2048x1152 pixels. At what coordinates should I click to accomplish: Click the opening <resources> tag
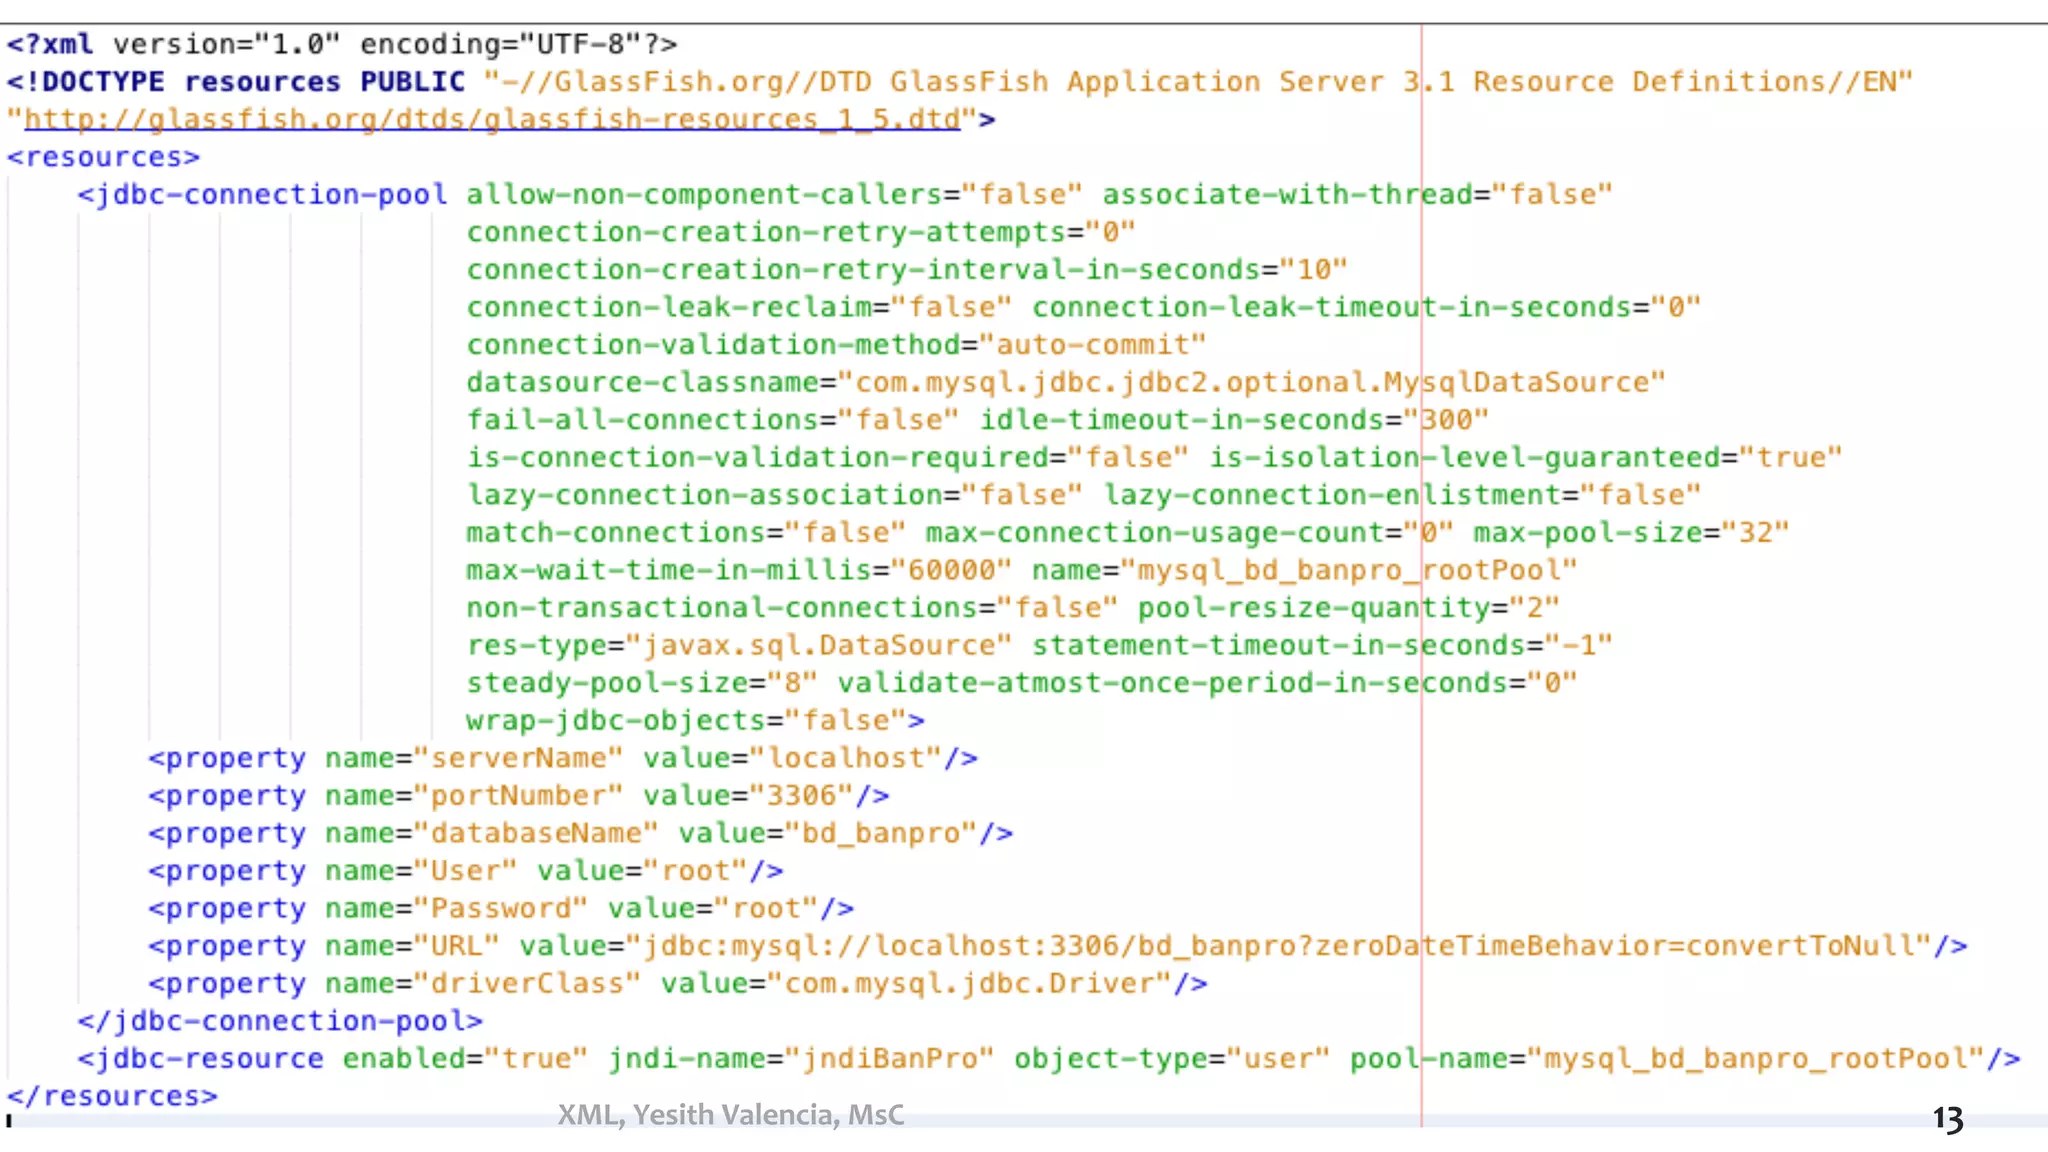point(103,158)
